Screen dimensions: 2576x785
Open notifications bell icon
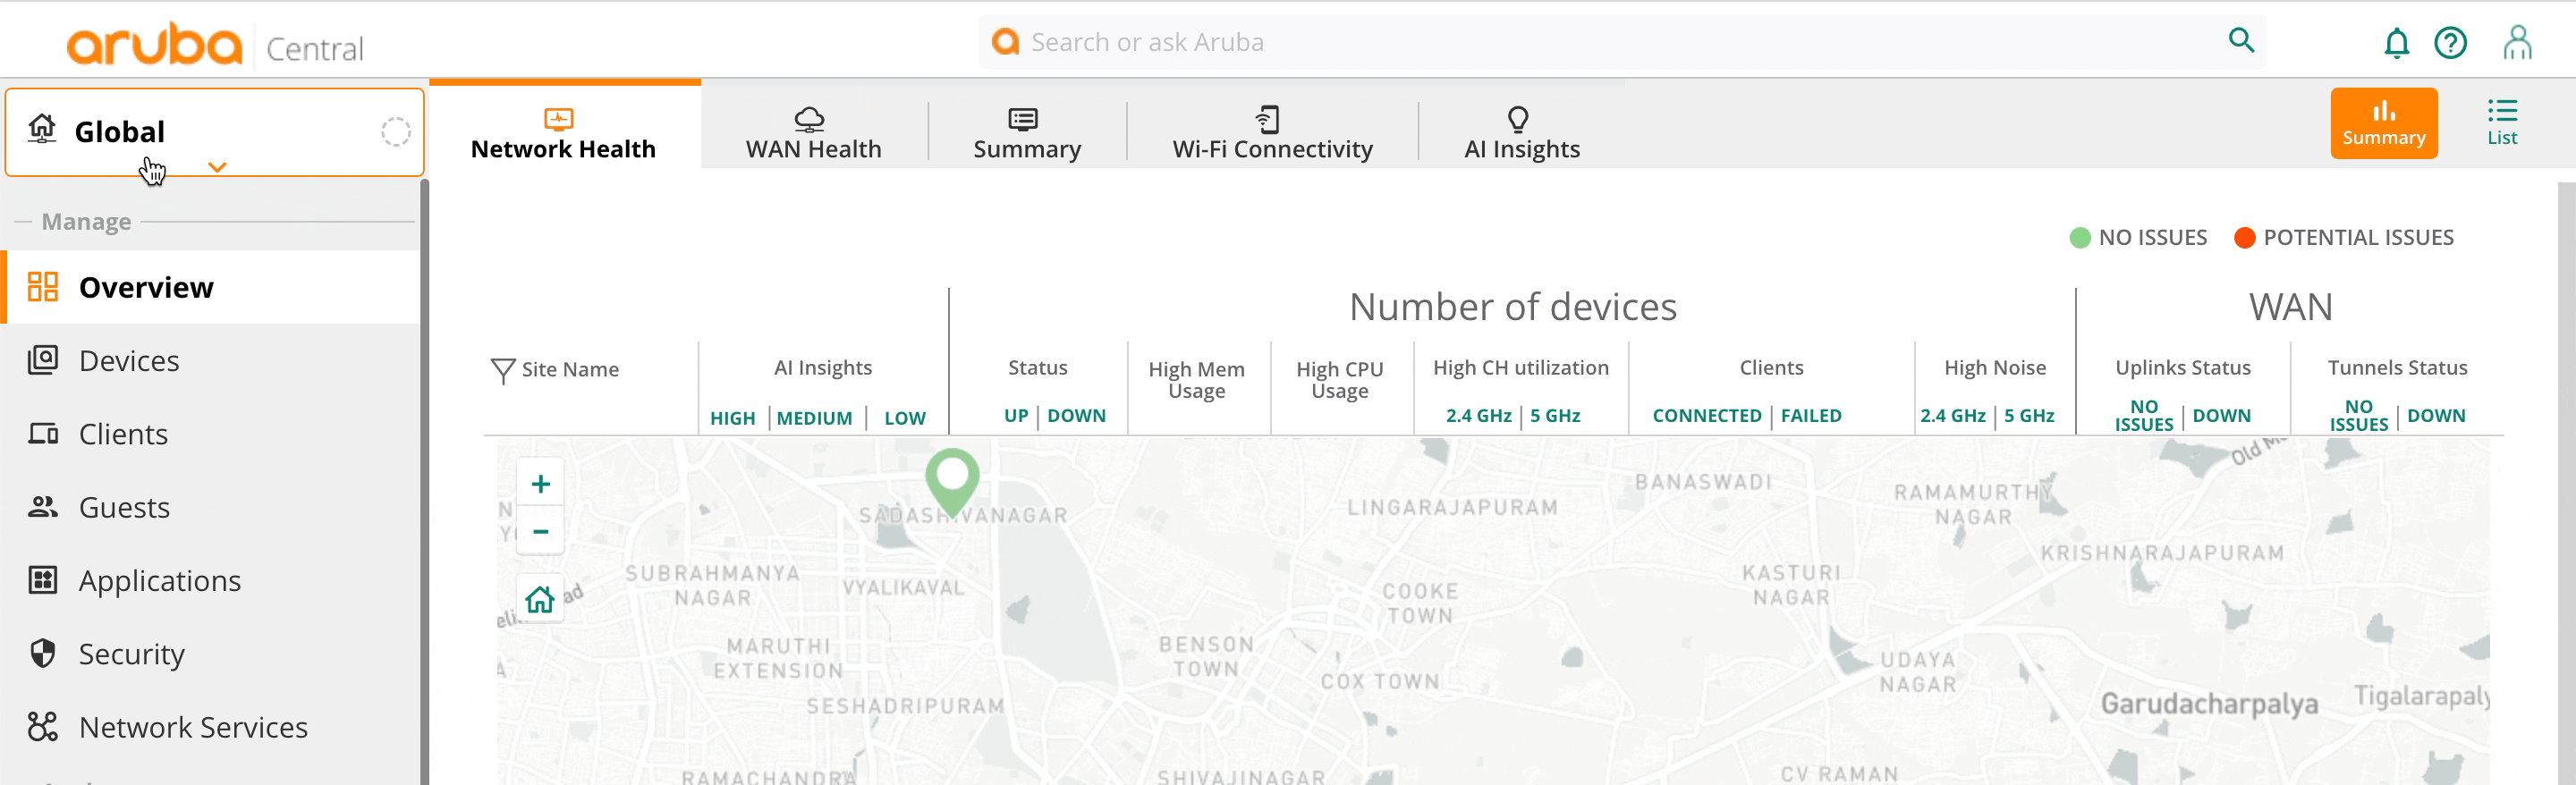pyautogui.click(x=2396, y=43)
